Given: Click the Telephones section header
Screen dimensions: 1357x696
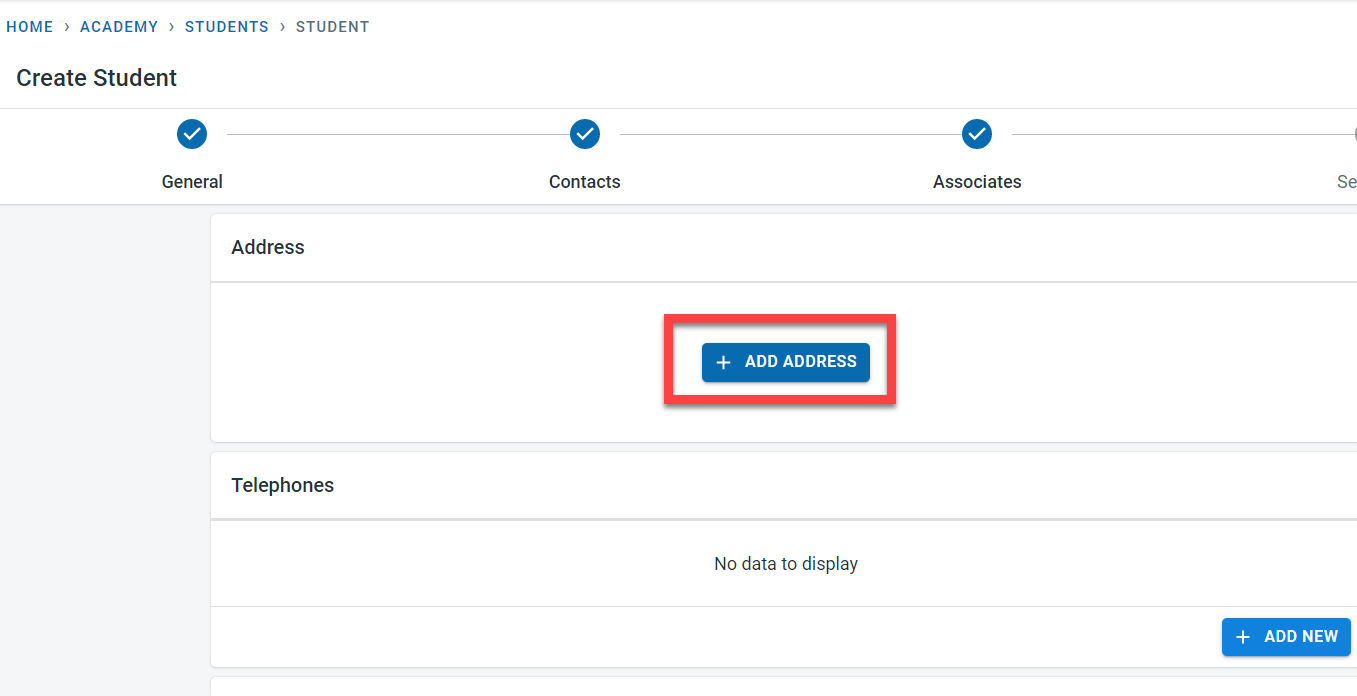Looking at the screenshot, I should pos(283,485).
